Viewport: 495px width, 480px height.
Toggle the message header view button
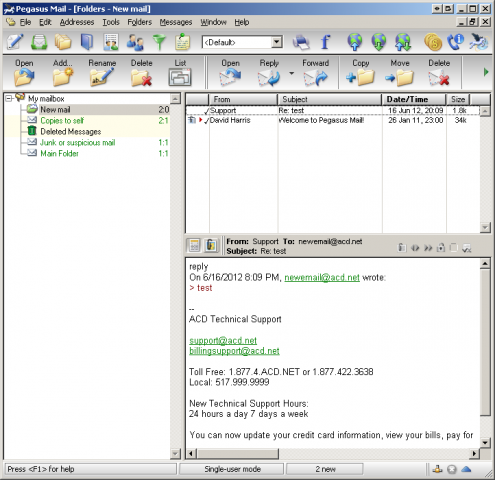pos(194,246)
